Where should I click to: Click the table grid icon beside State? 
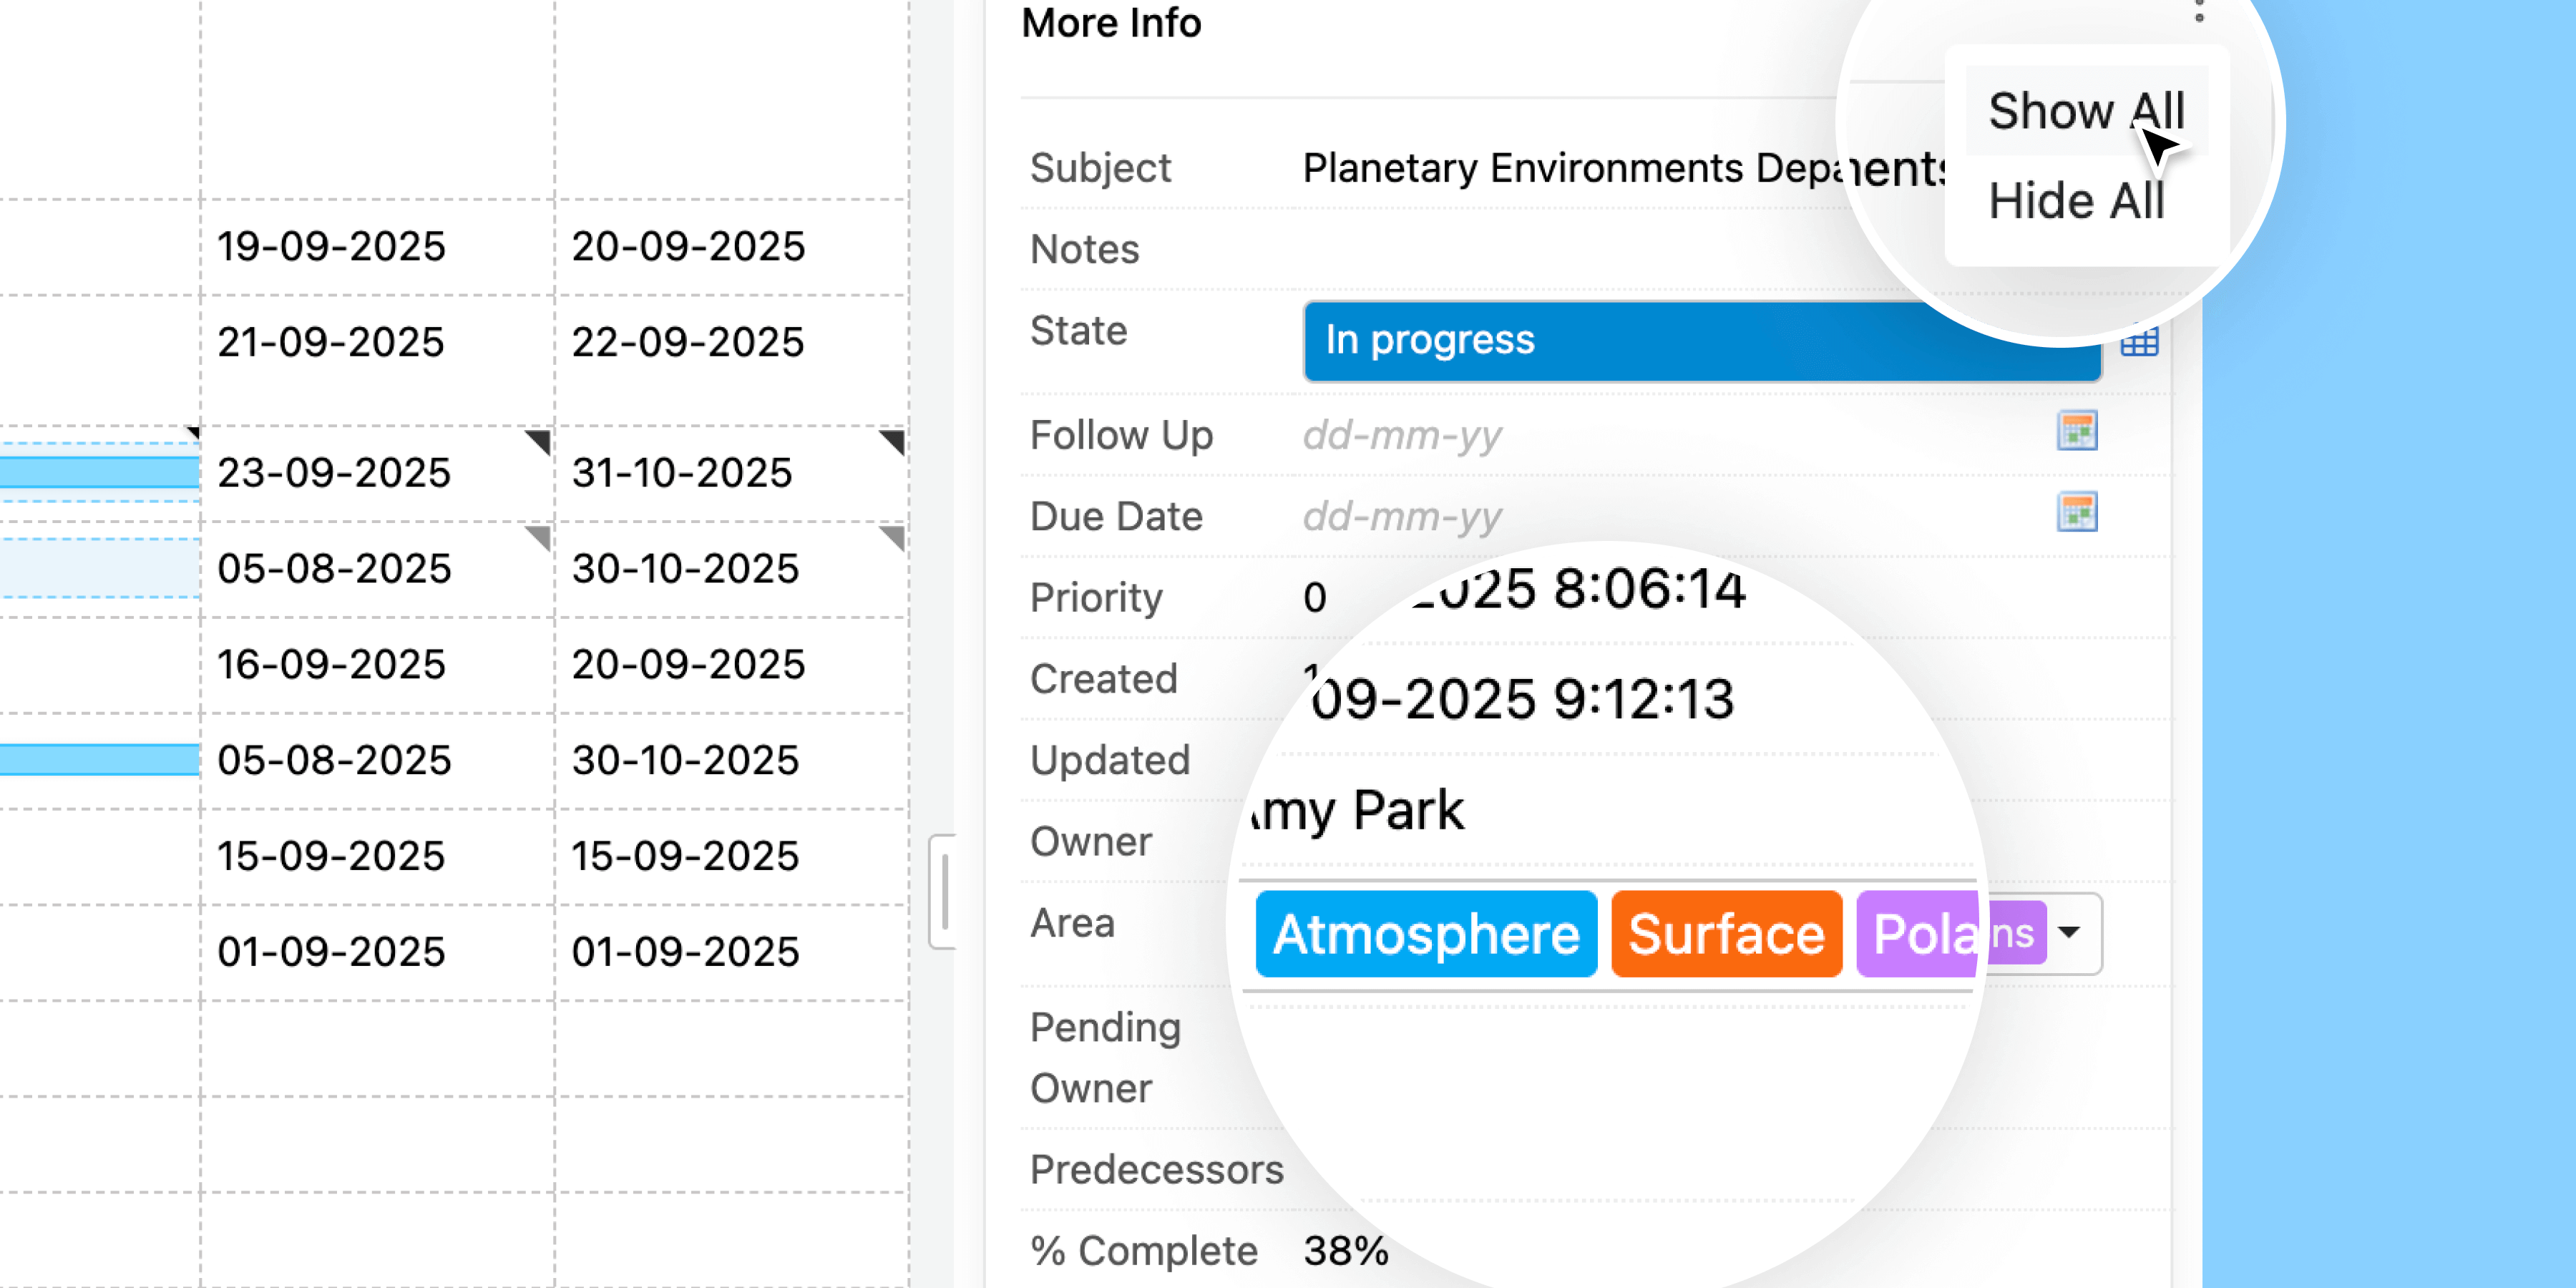2140,342
